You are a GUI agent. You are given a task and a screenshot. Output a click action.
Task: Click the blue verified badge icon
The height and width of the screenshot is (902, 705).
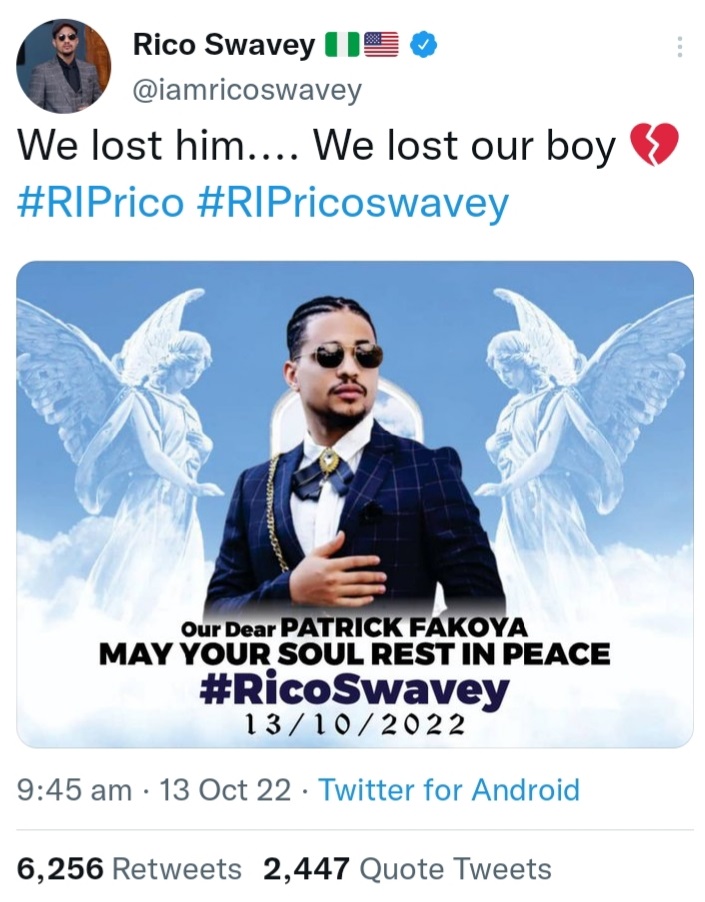coord(424,45)
